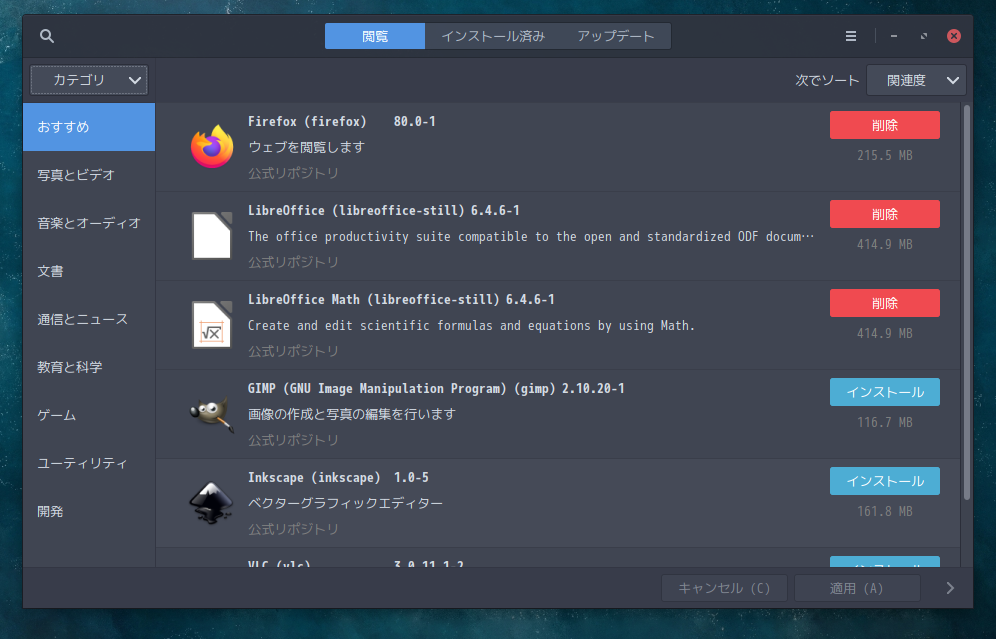Select the 教育と科学 category
This screenshot has width=996, height=639.
click(89, 367)
